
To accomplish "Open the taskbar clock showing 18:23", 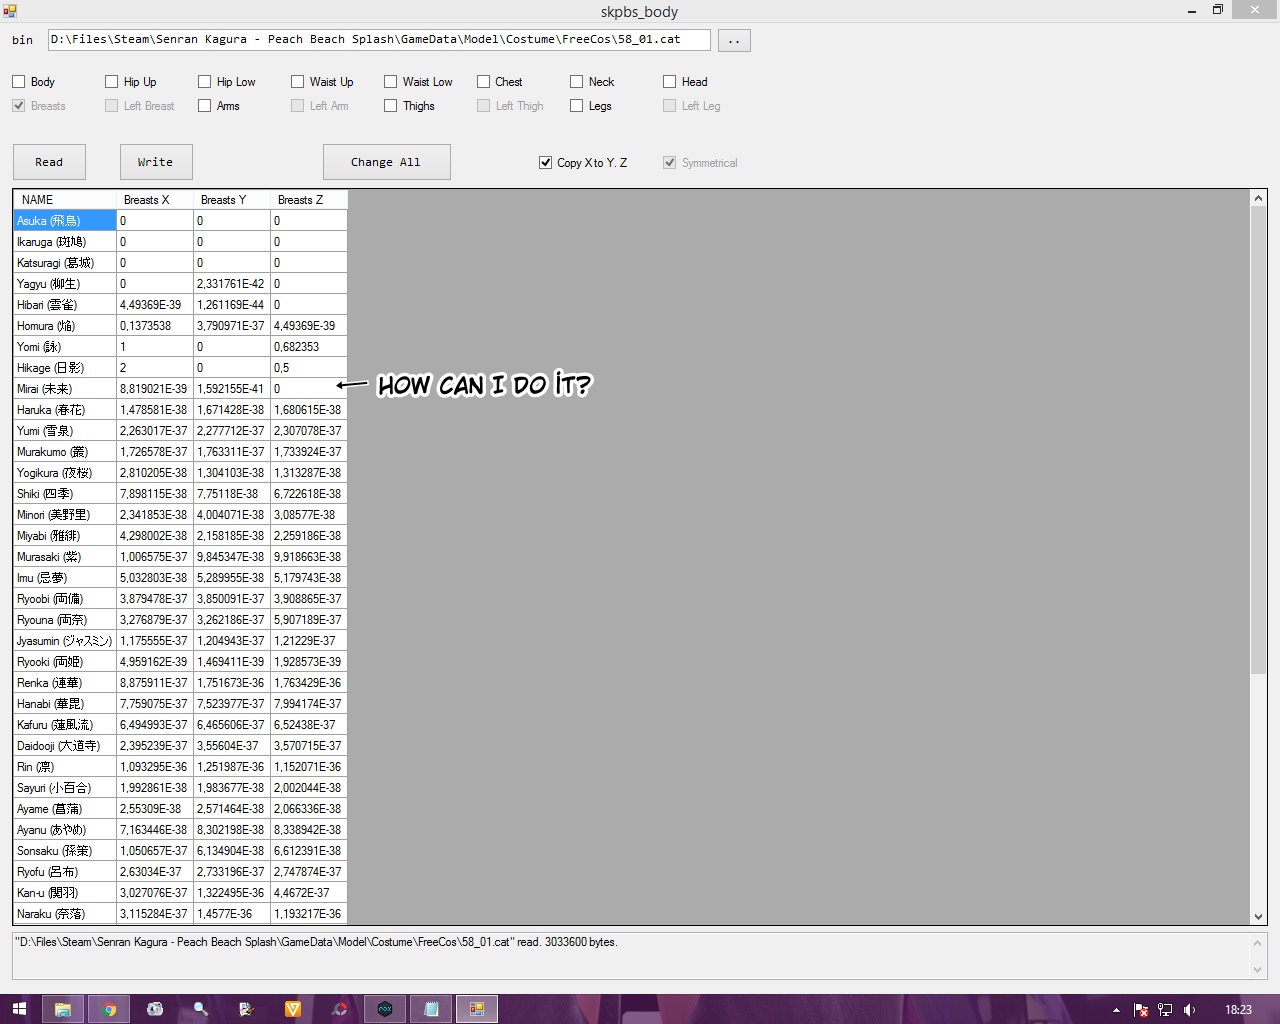I will pos(1238,1010).
